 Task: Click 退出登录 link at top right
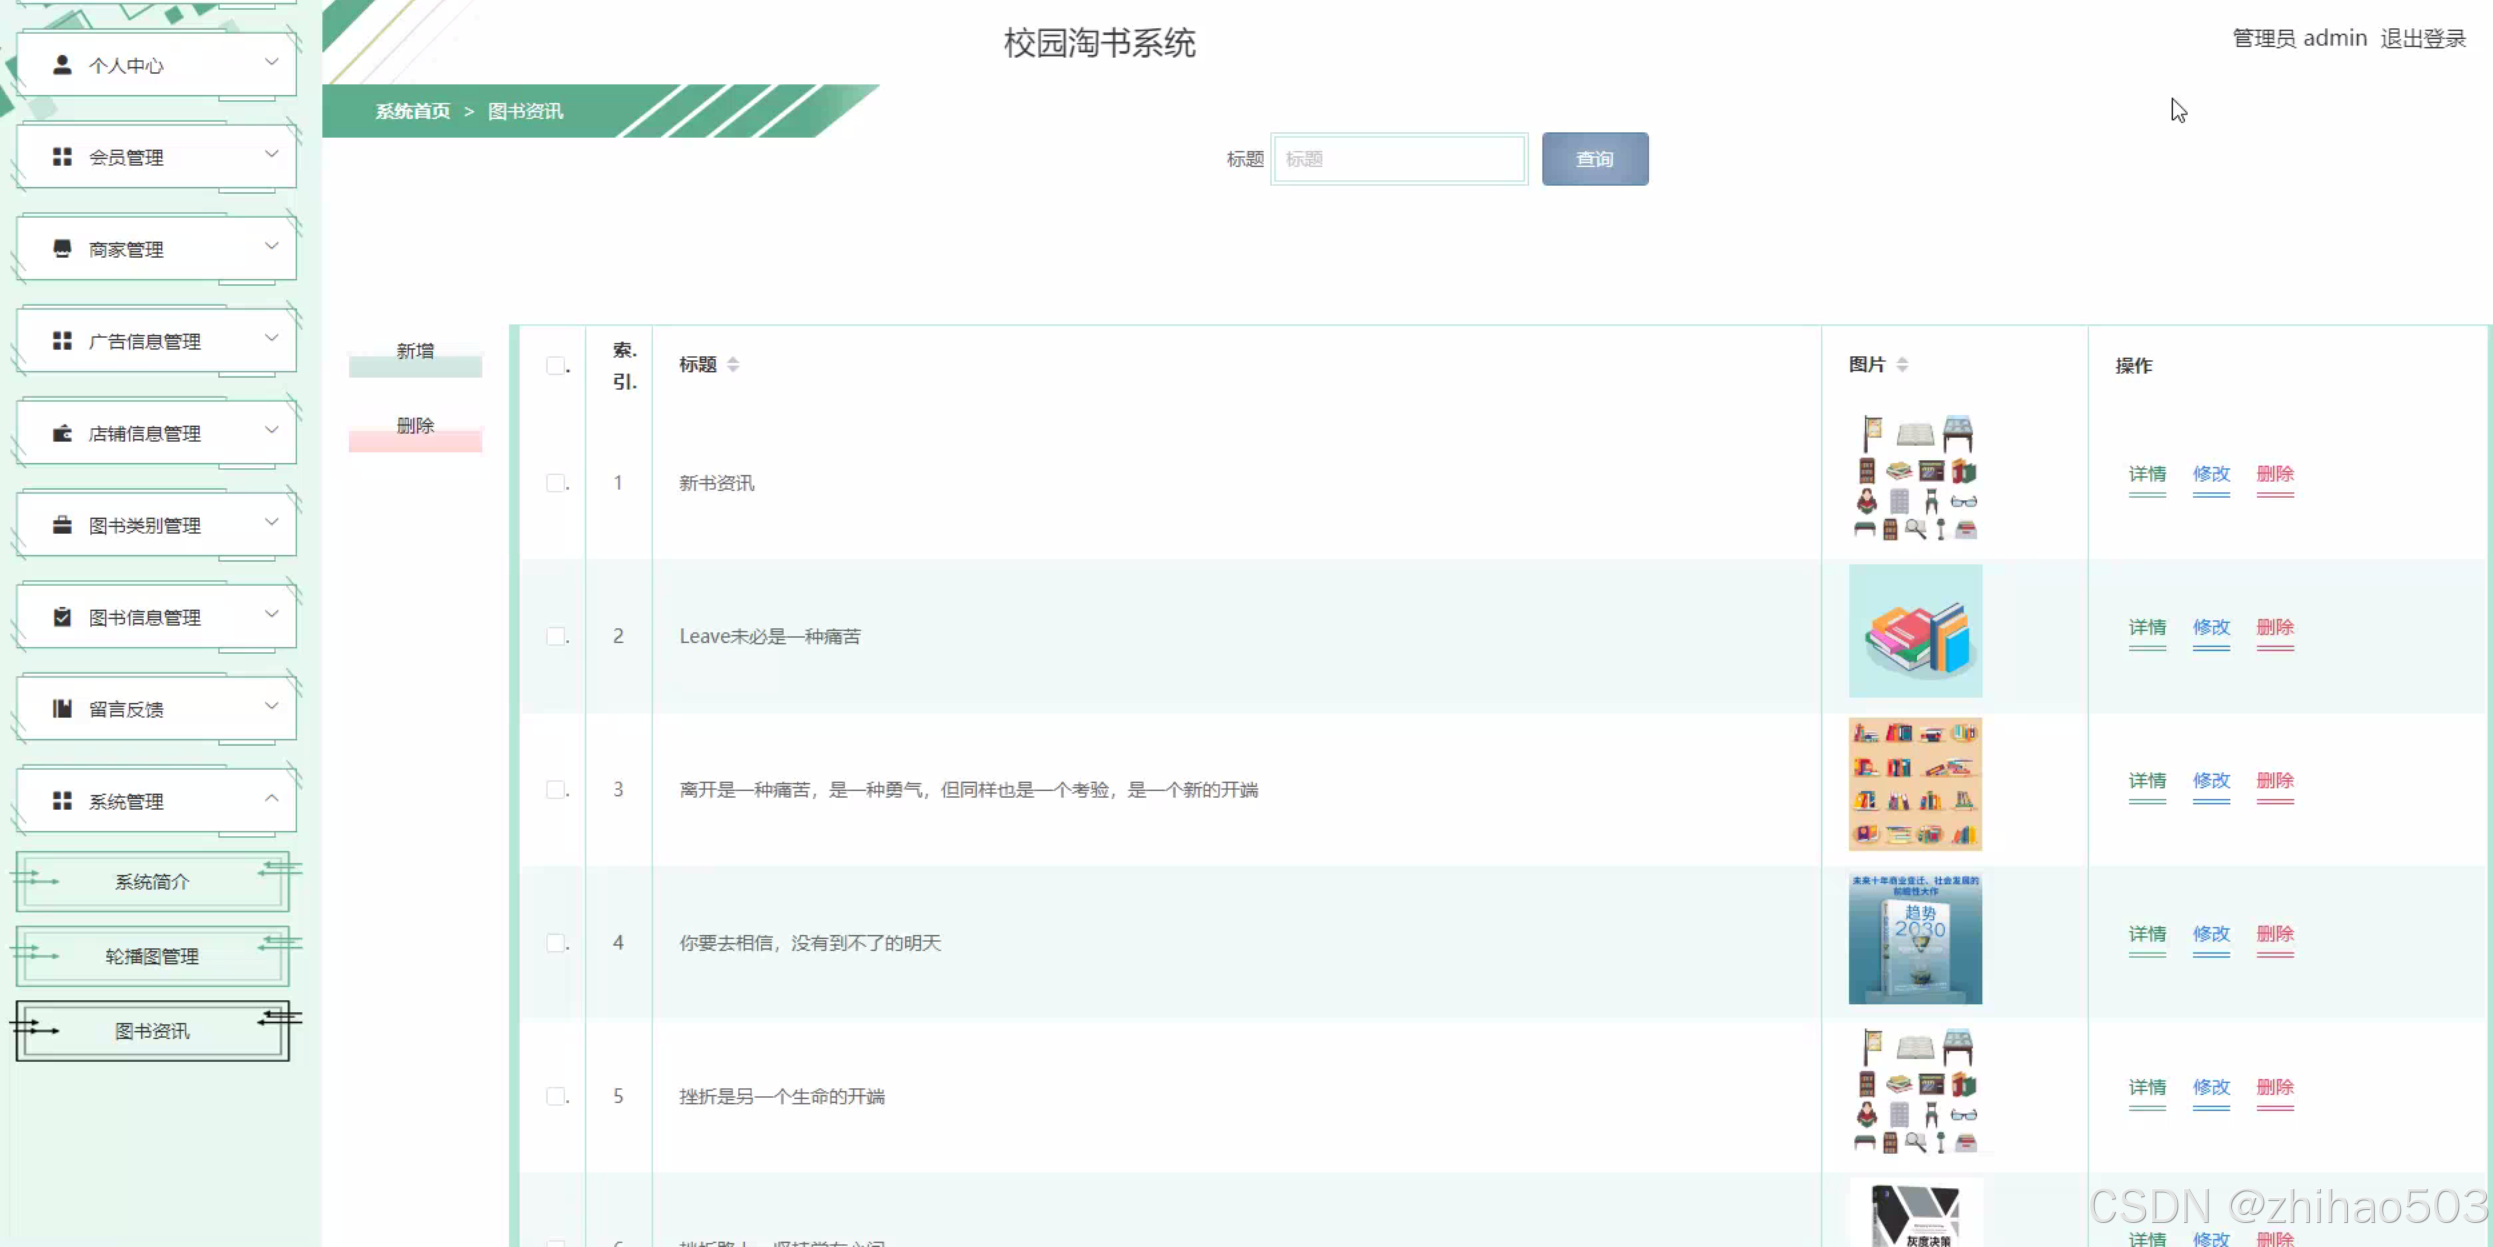point(2422,38)
